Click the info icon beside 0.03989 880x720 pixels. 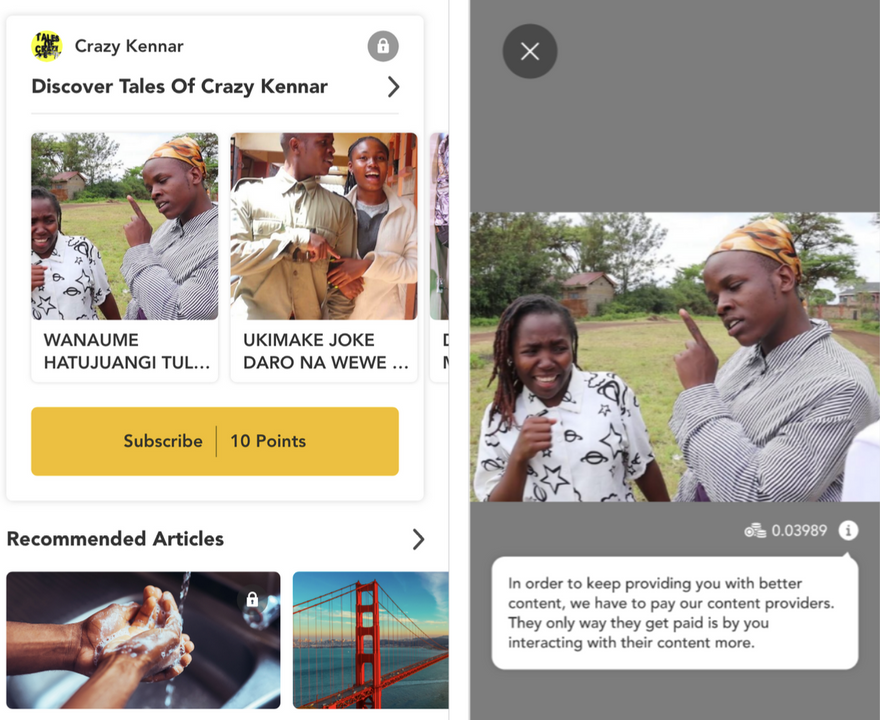tap(848, 530)
